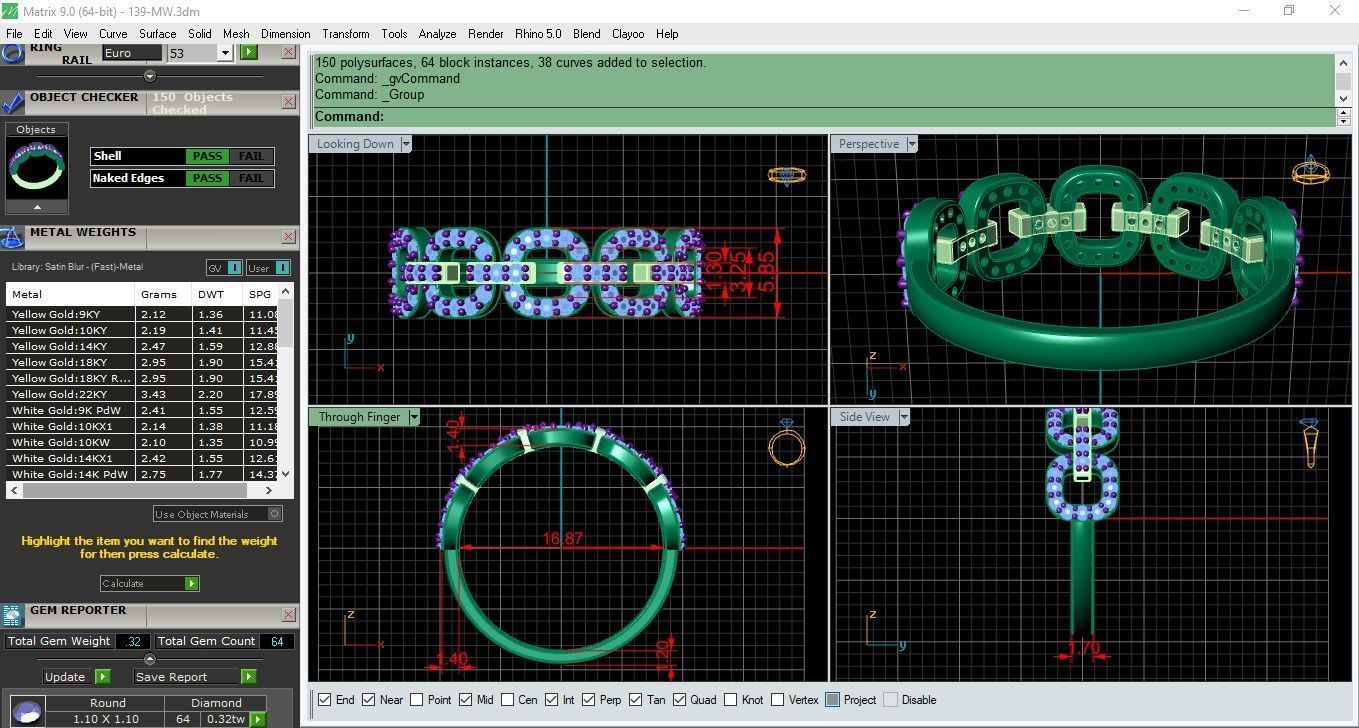The width and height of the screenshot is (1359, 728).
Task: Close the Metal Weights panel
Action: click(288, 237)
